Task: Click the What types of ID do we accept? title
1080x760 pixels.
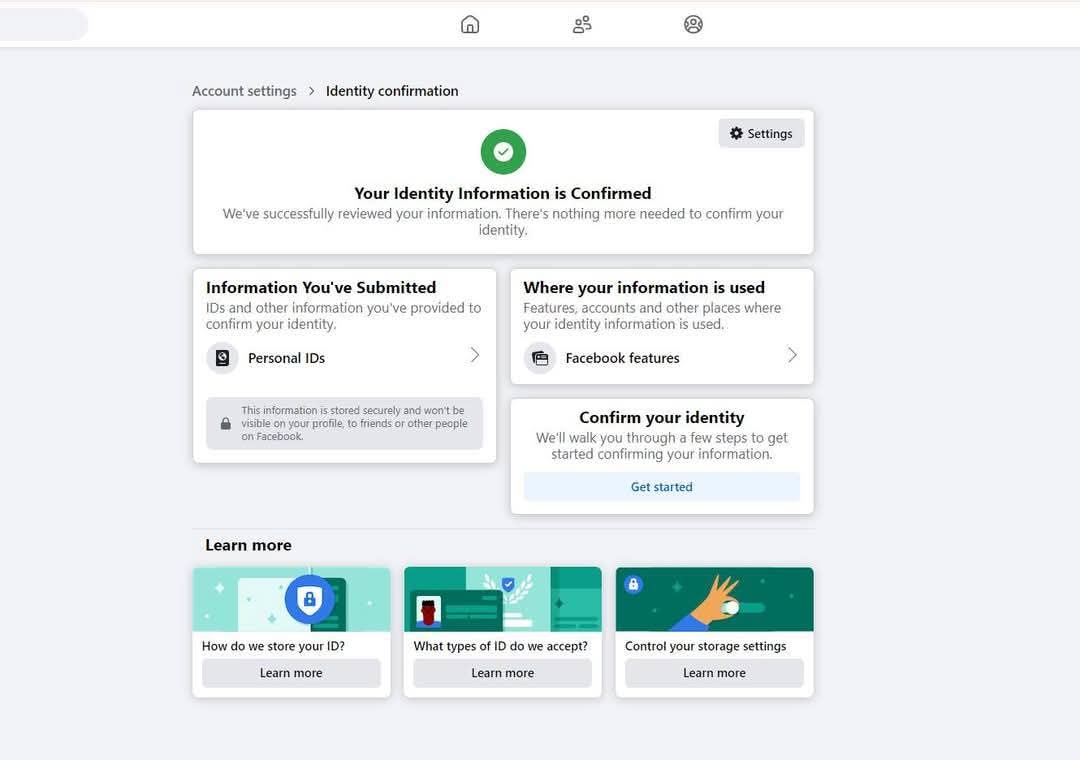Action: coord(501,646)
